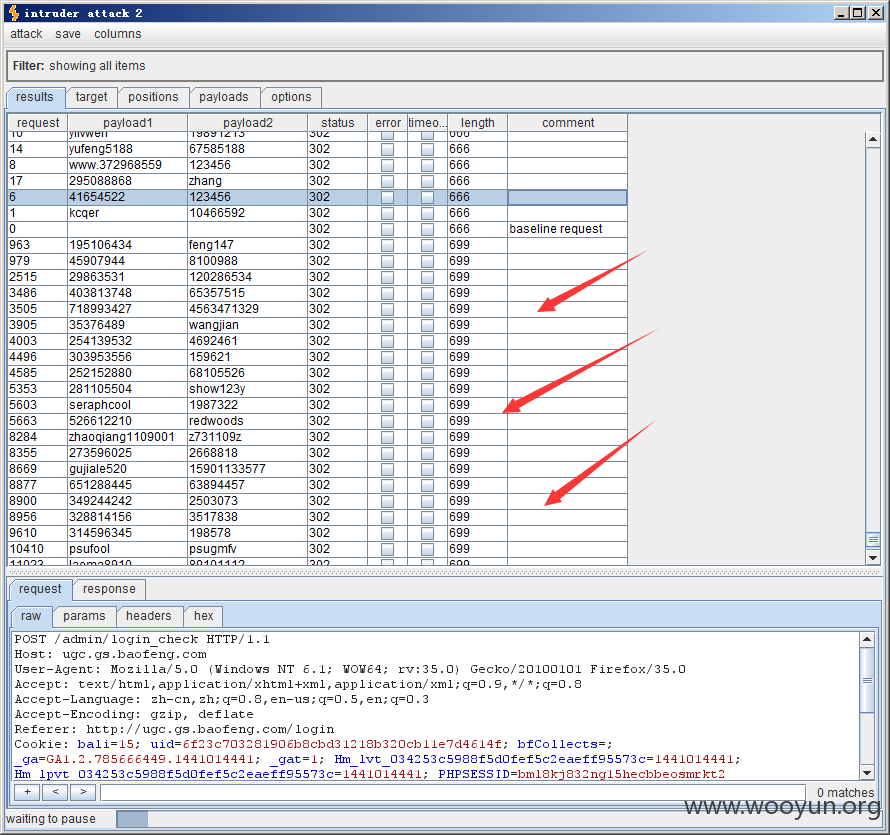
Task: Click the search text input field
Action: [x=453, y=792]
